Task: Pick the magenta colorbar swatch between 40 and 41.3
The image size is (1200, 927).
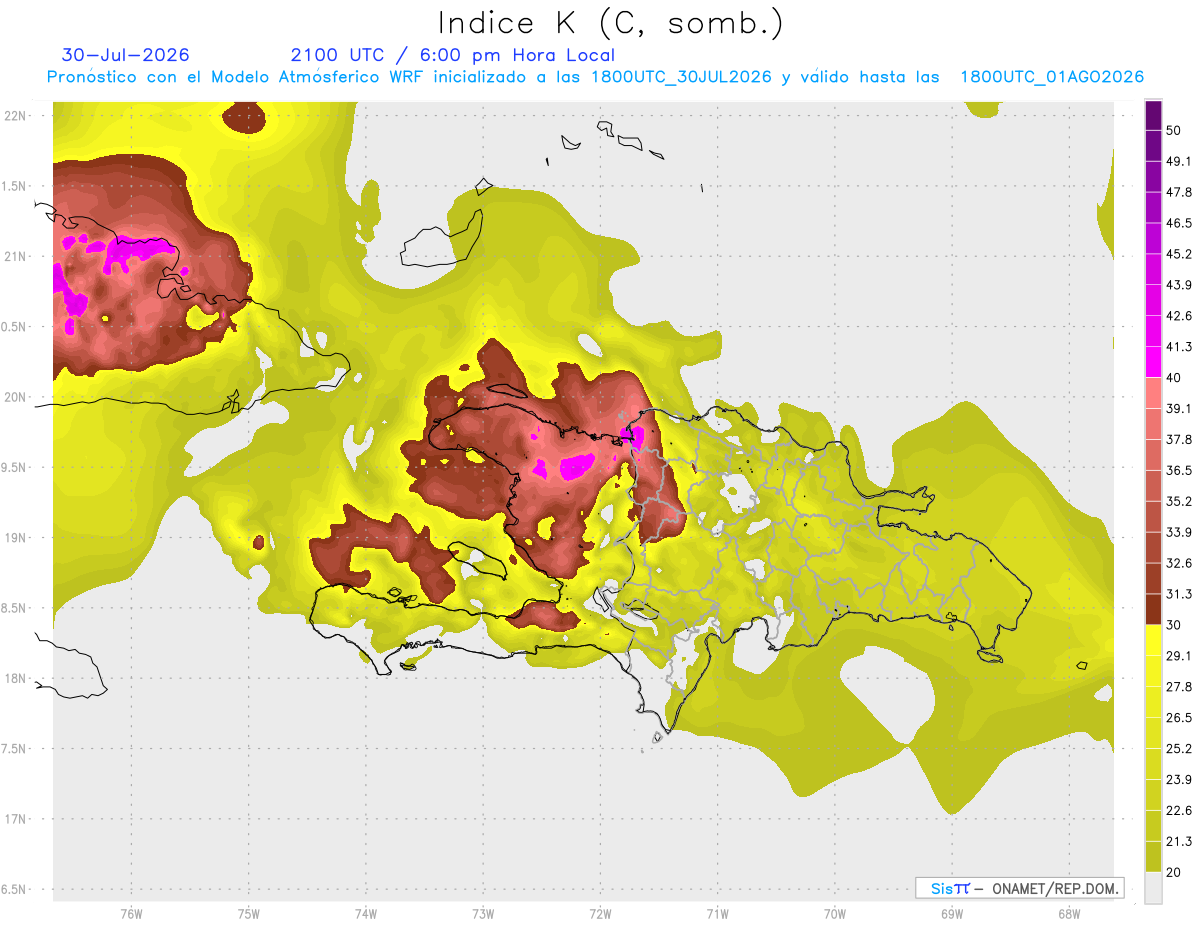Action: coord(1153,362)
